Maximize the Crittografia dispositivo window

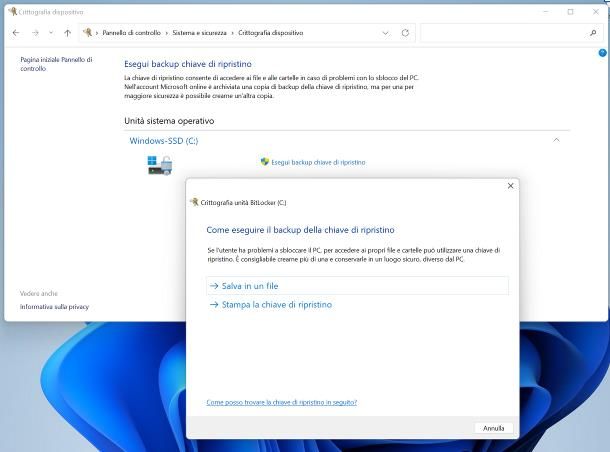pyautogui.click(x=570, y=12)
